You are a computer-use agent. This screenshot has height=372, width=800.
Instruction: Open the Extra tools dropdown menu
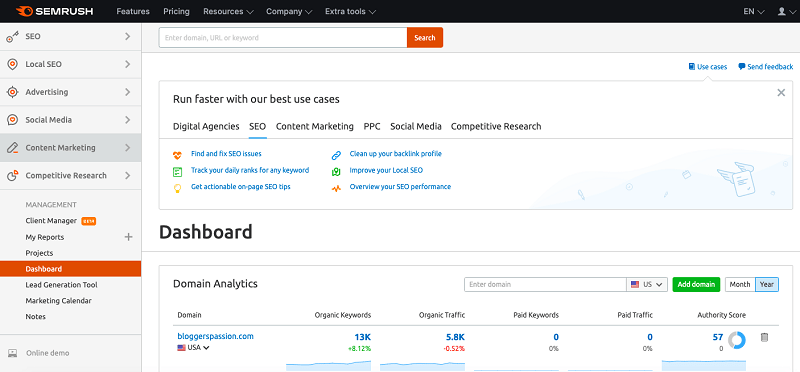coord(351,11)
